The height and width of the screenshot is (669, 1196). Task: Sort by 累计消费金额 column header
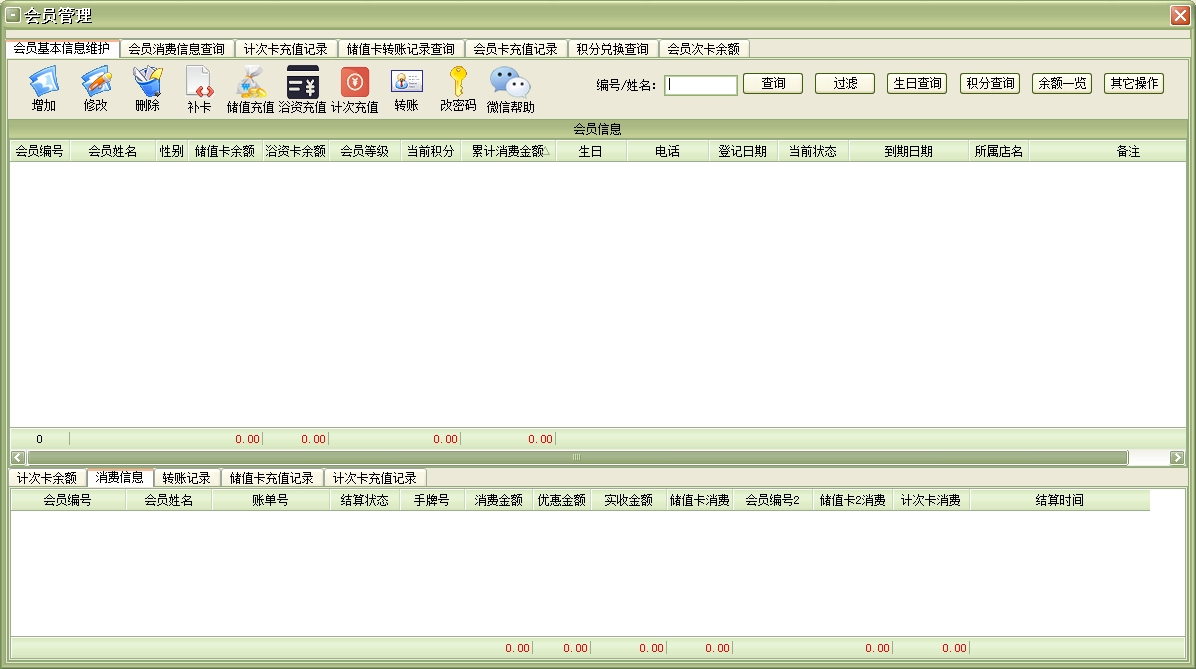tap(508, 151)
